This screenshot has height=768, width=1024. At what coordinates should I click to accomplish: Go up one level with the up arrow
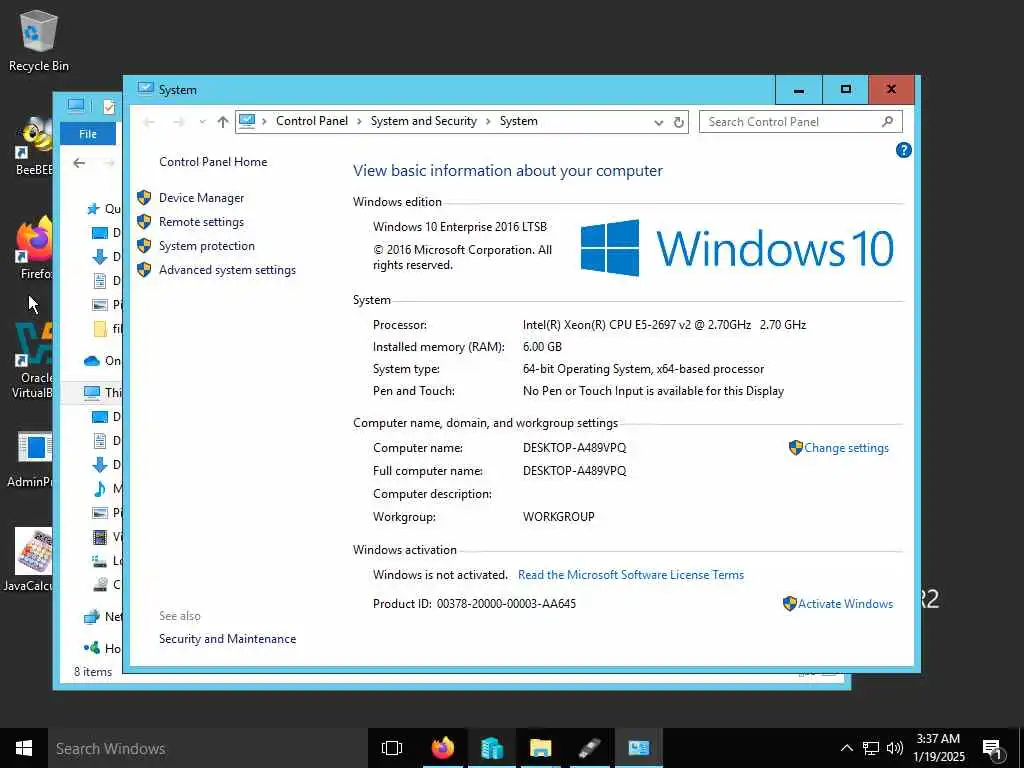tap(223, 122)
